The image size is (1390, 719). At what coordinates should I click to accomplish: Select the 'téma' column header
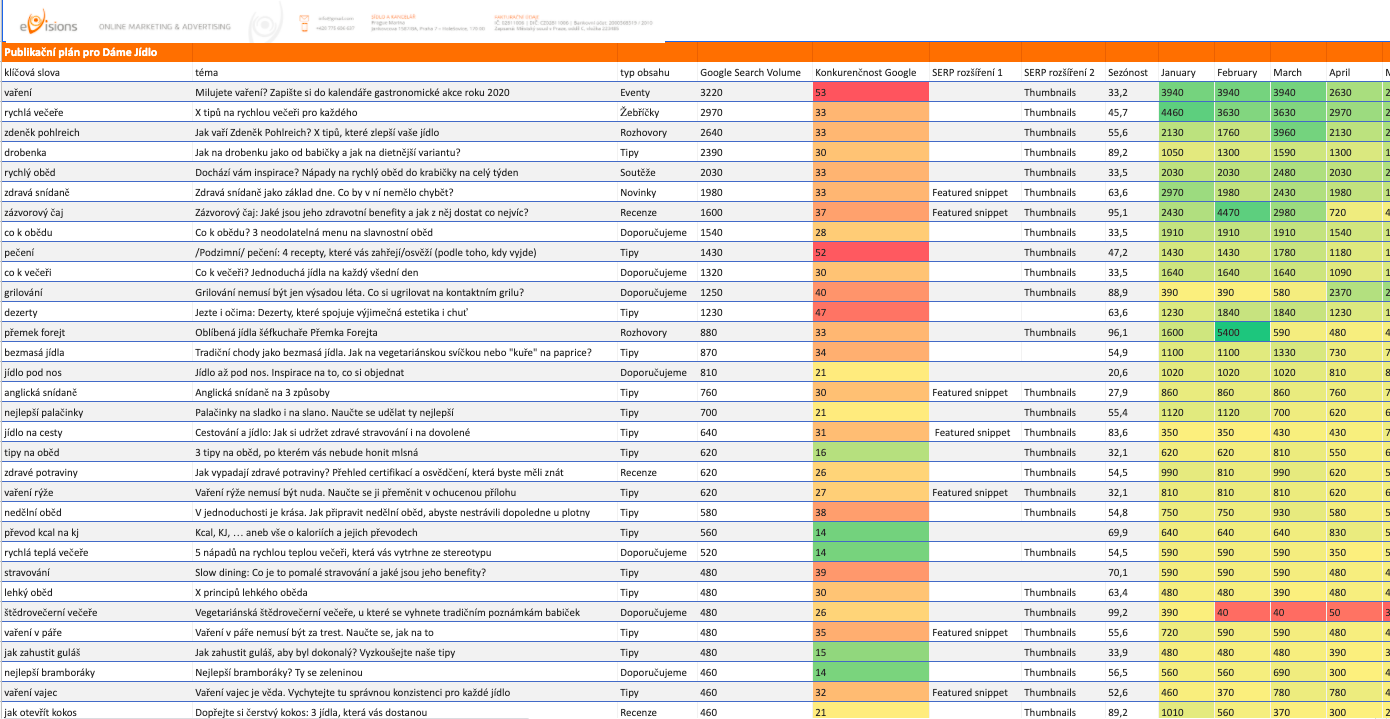click(404, 73)
